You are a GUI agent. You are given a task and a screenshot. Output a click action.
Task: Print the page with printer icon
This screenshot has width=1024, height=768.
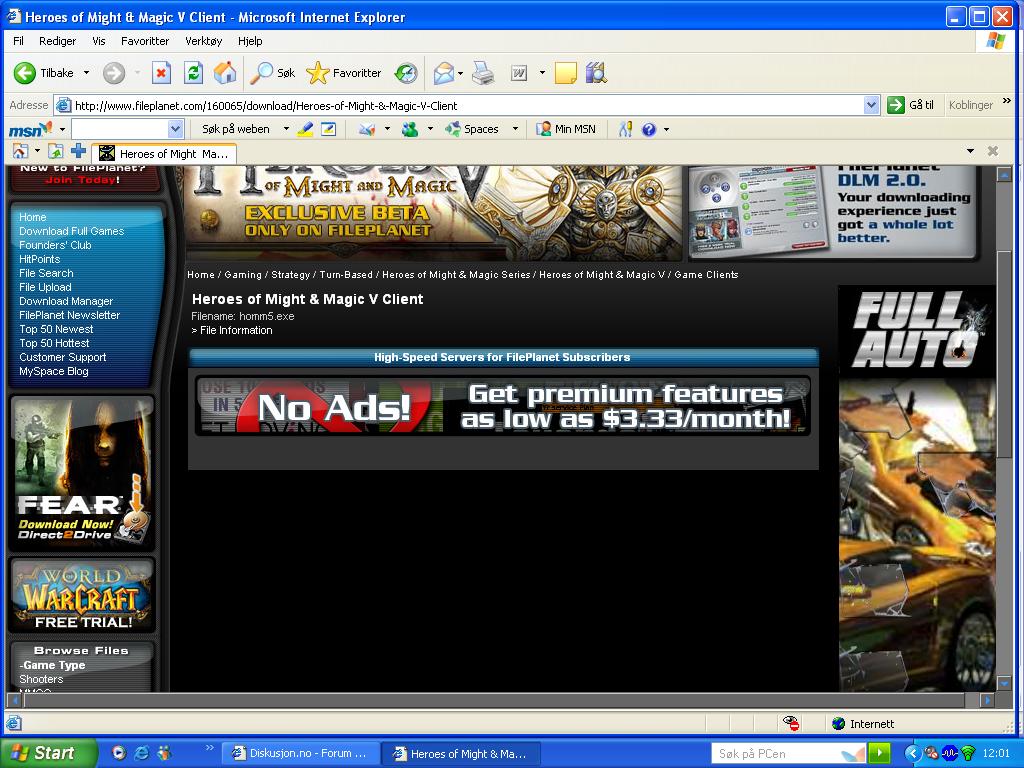tap(483, 73)
